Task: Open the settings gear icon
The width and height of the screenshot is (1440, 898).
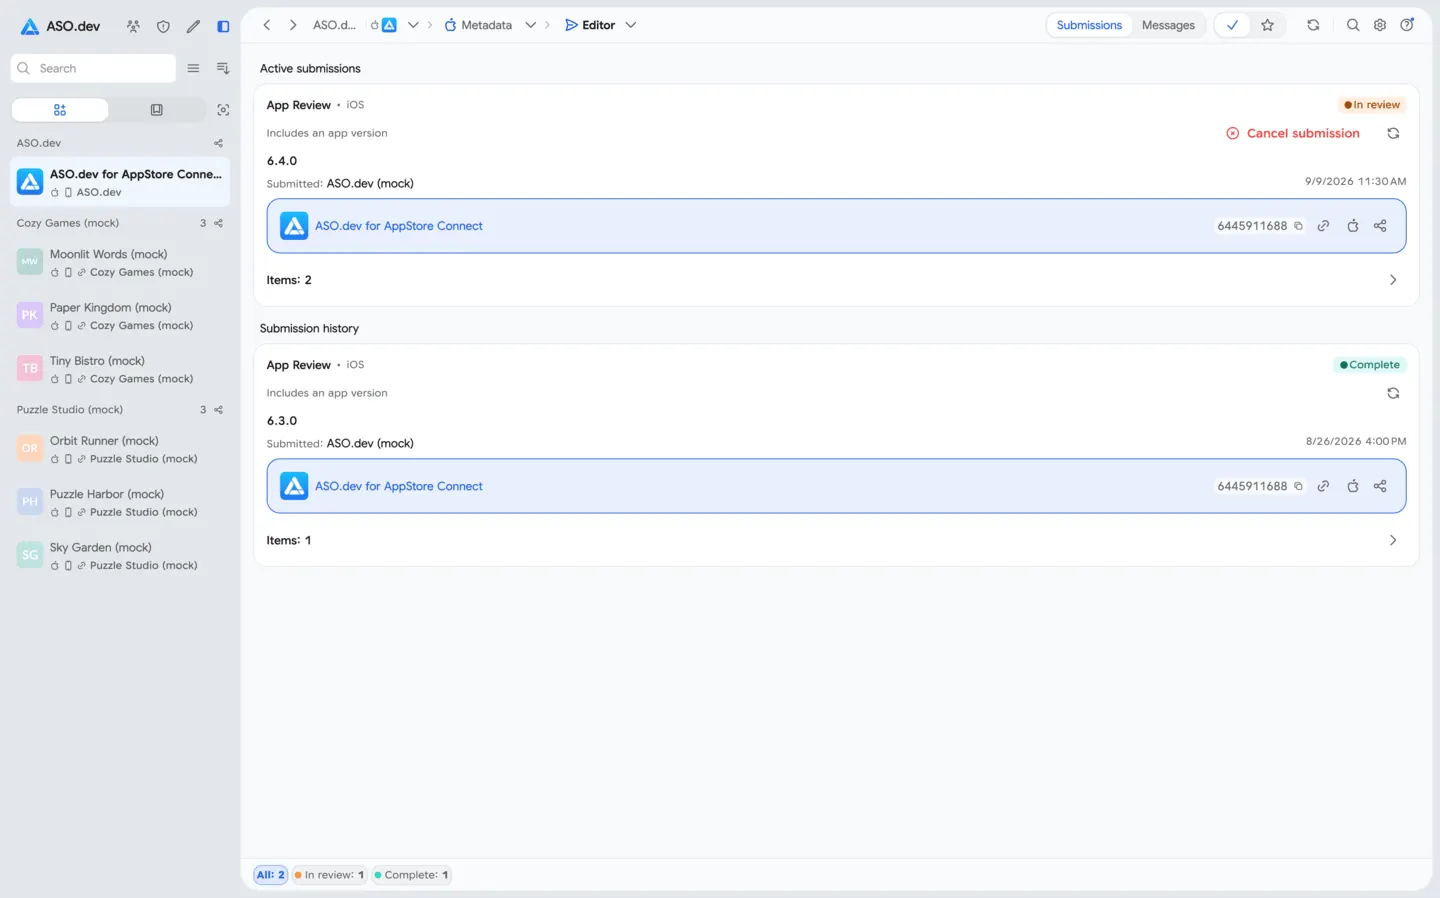Action: 1380,25
